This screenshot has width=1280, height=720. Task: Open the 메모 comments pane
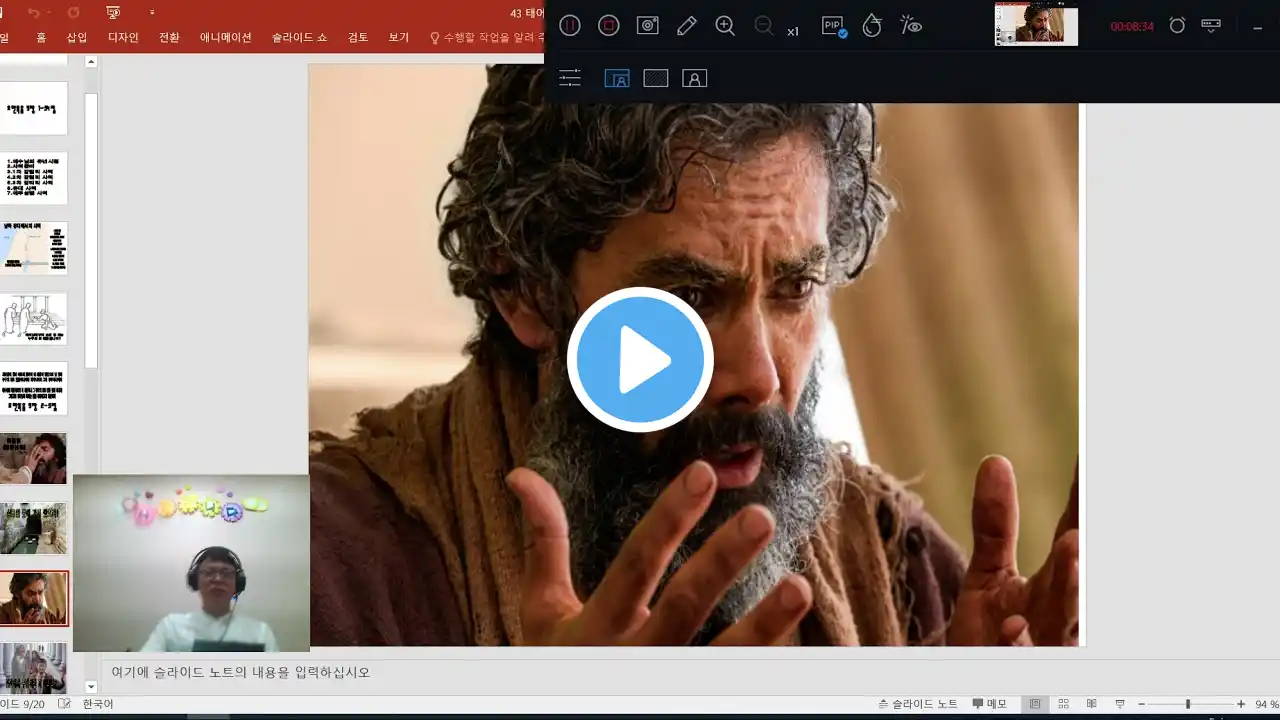(989, 704)
